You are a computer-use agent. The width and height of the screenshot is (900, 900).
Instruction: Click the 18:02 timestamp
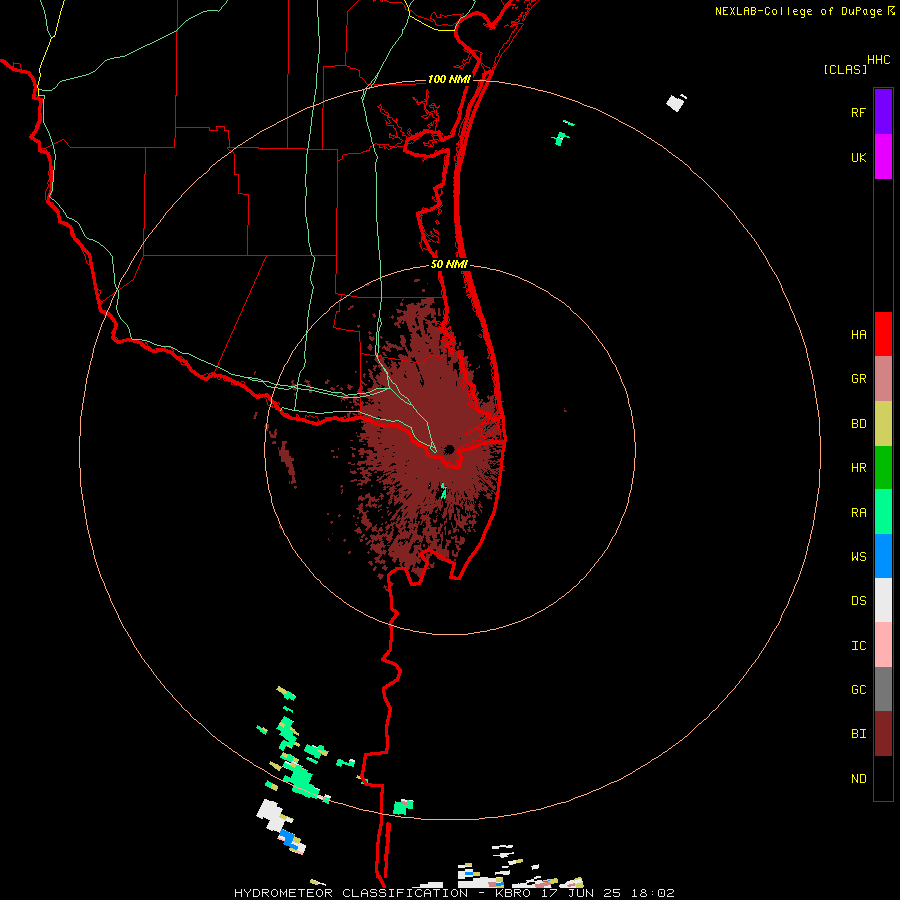(653, 893)
